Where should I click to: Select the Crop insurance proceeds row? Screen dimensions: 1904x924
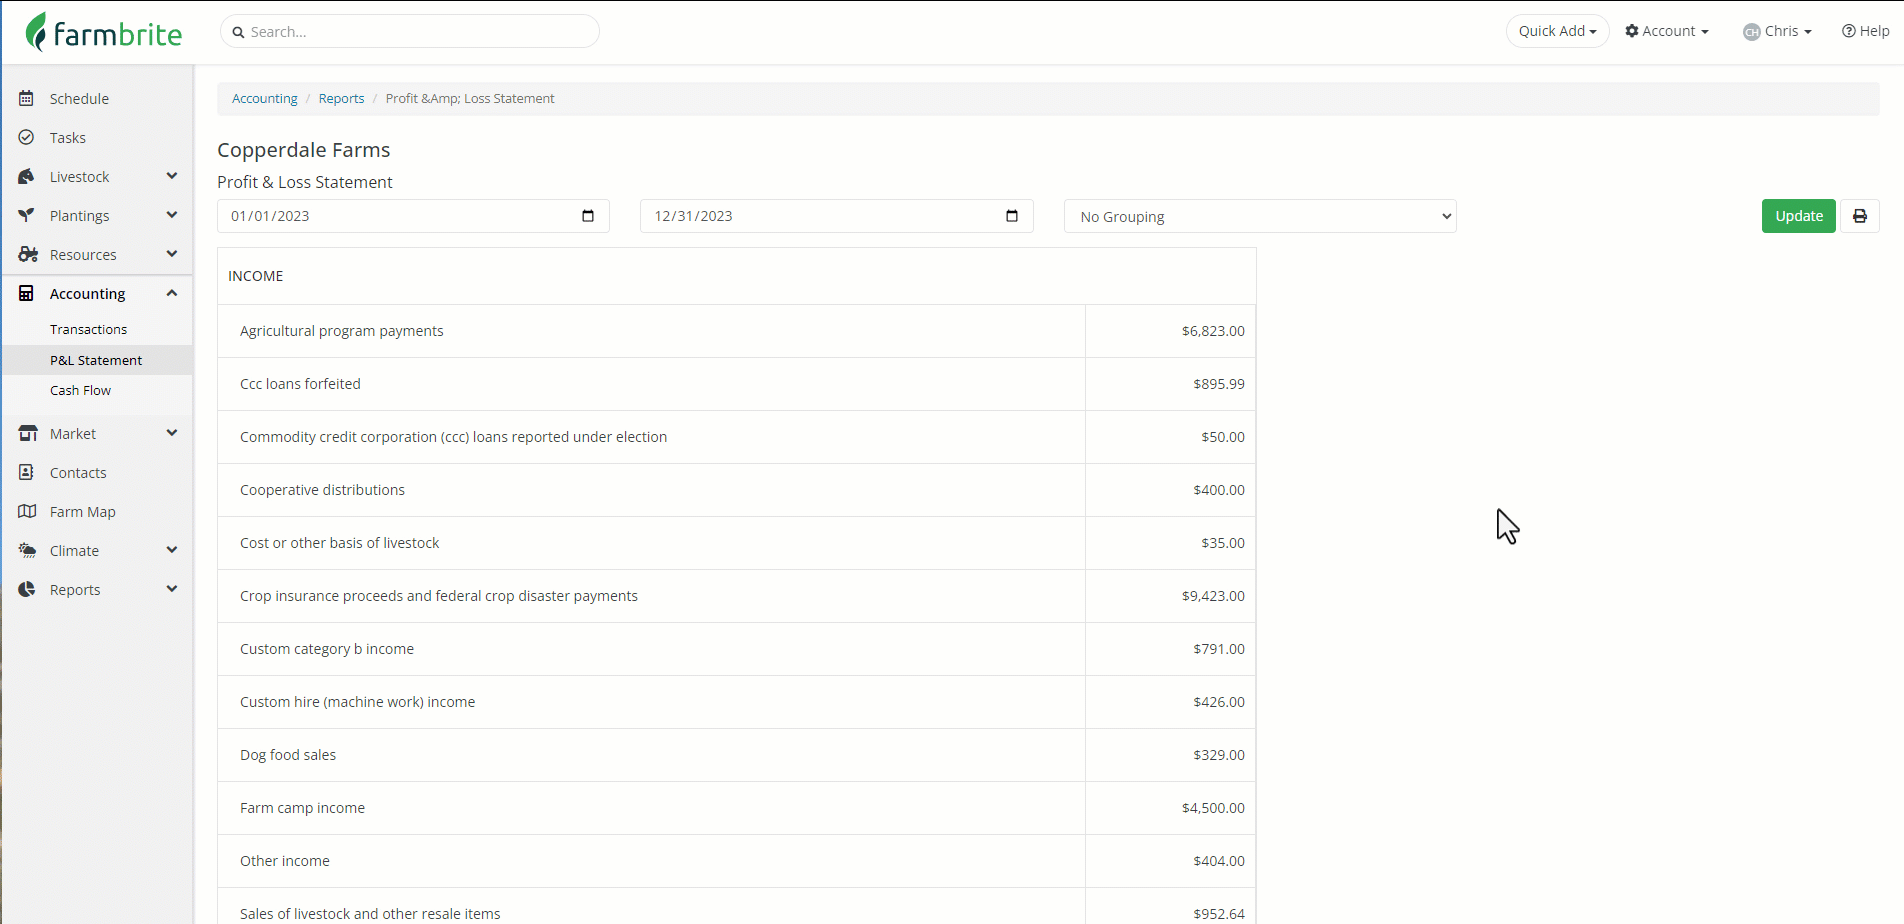point(736,596)
